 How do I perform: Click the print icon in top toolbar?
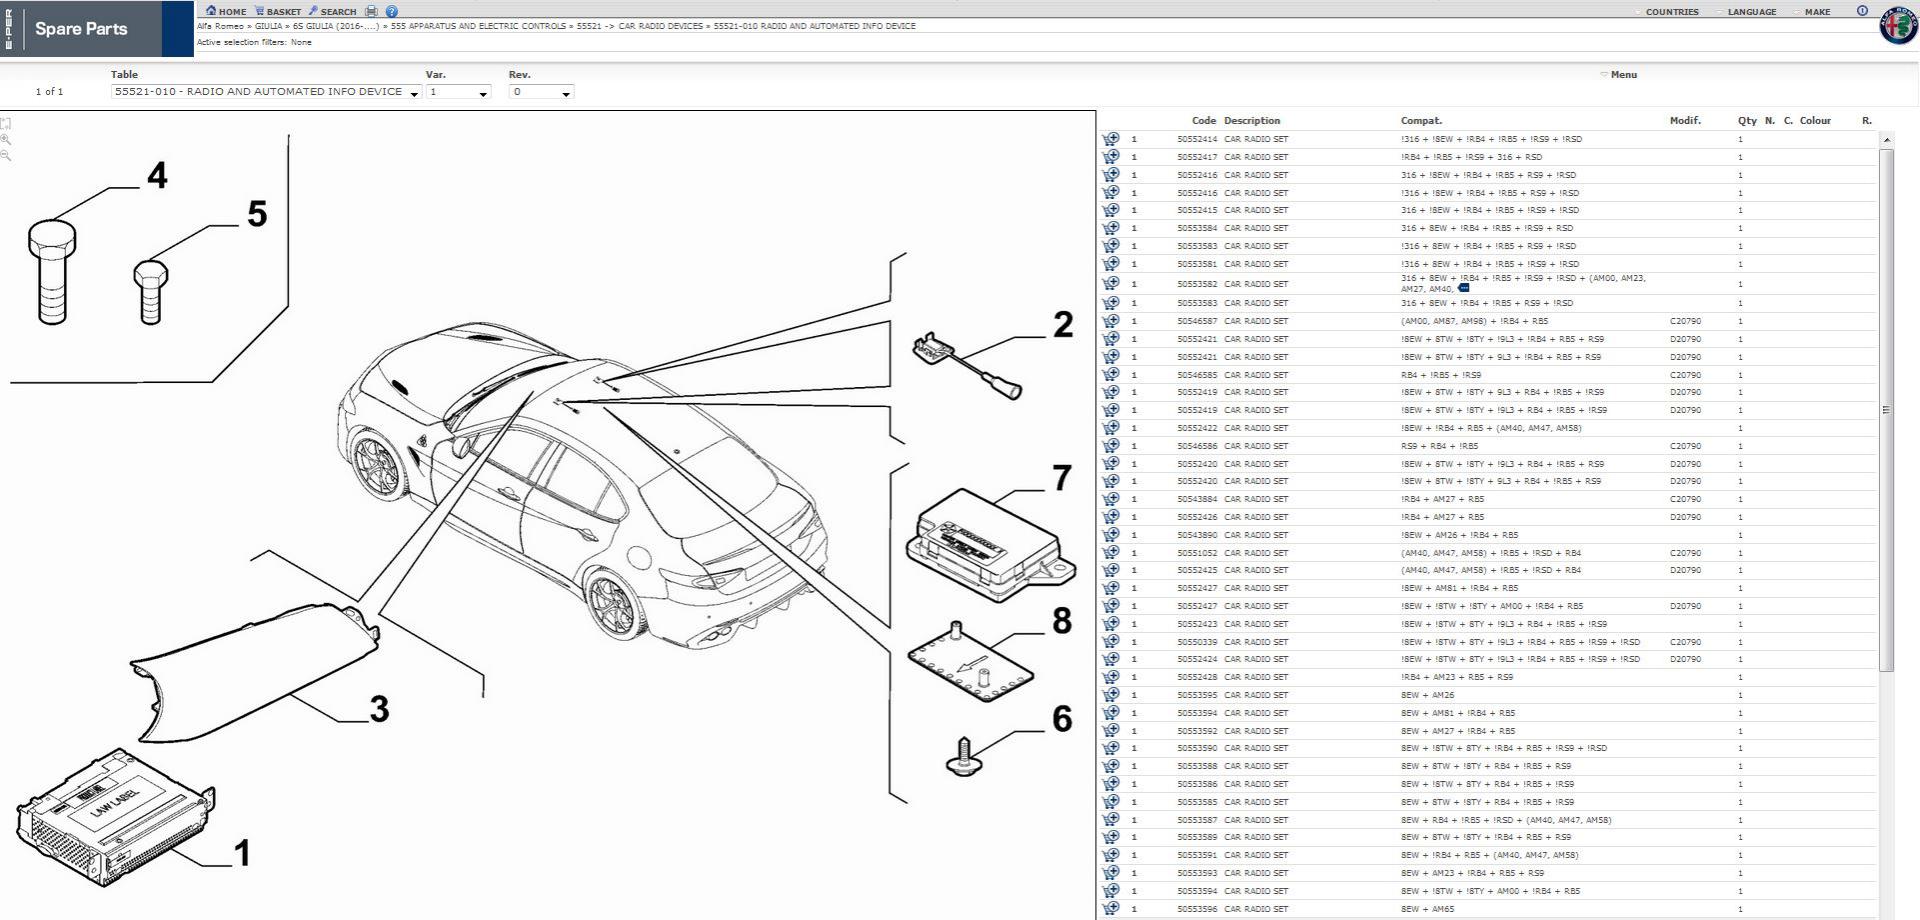[x=371, y=11]
